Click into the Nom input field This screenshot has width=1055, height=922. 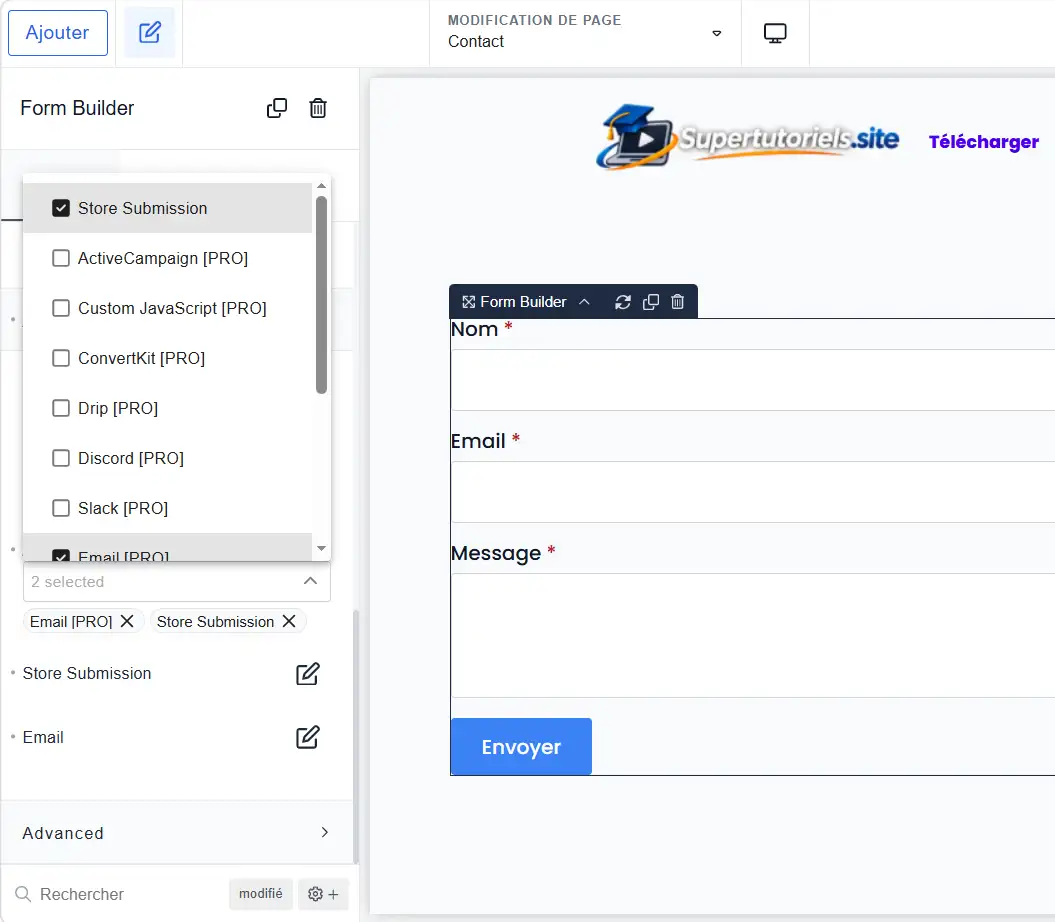[753, 380]
